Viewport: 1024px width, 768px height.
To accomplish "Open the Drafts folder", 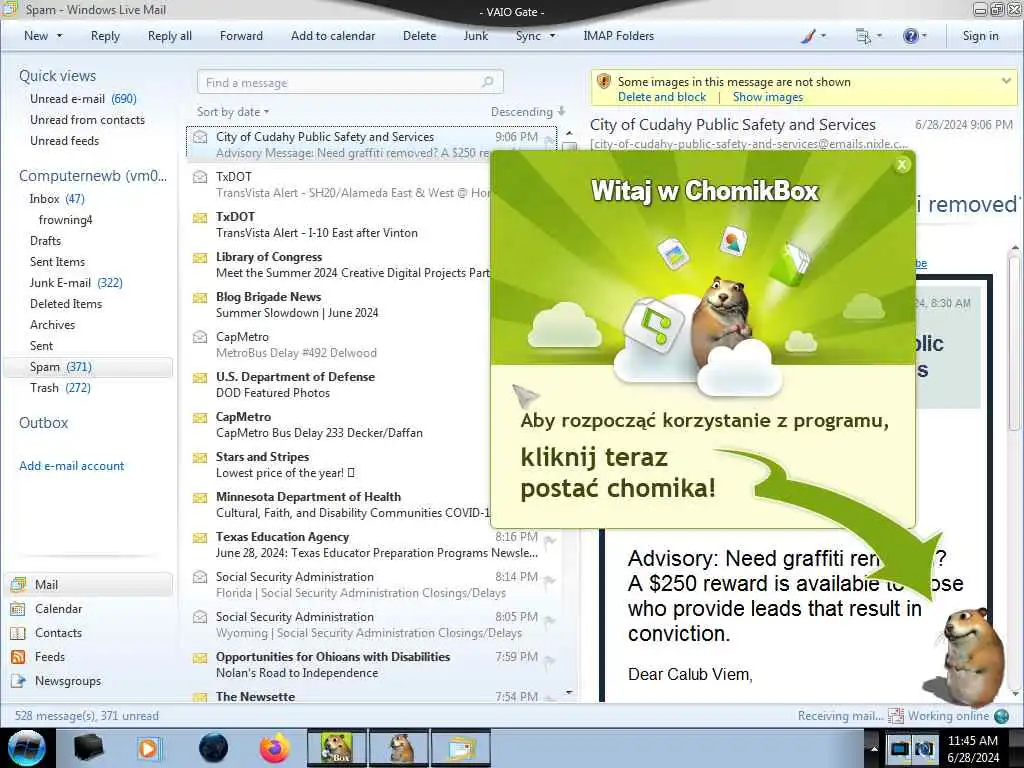I will [x=45, y=240].
